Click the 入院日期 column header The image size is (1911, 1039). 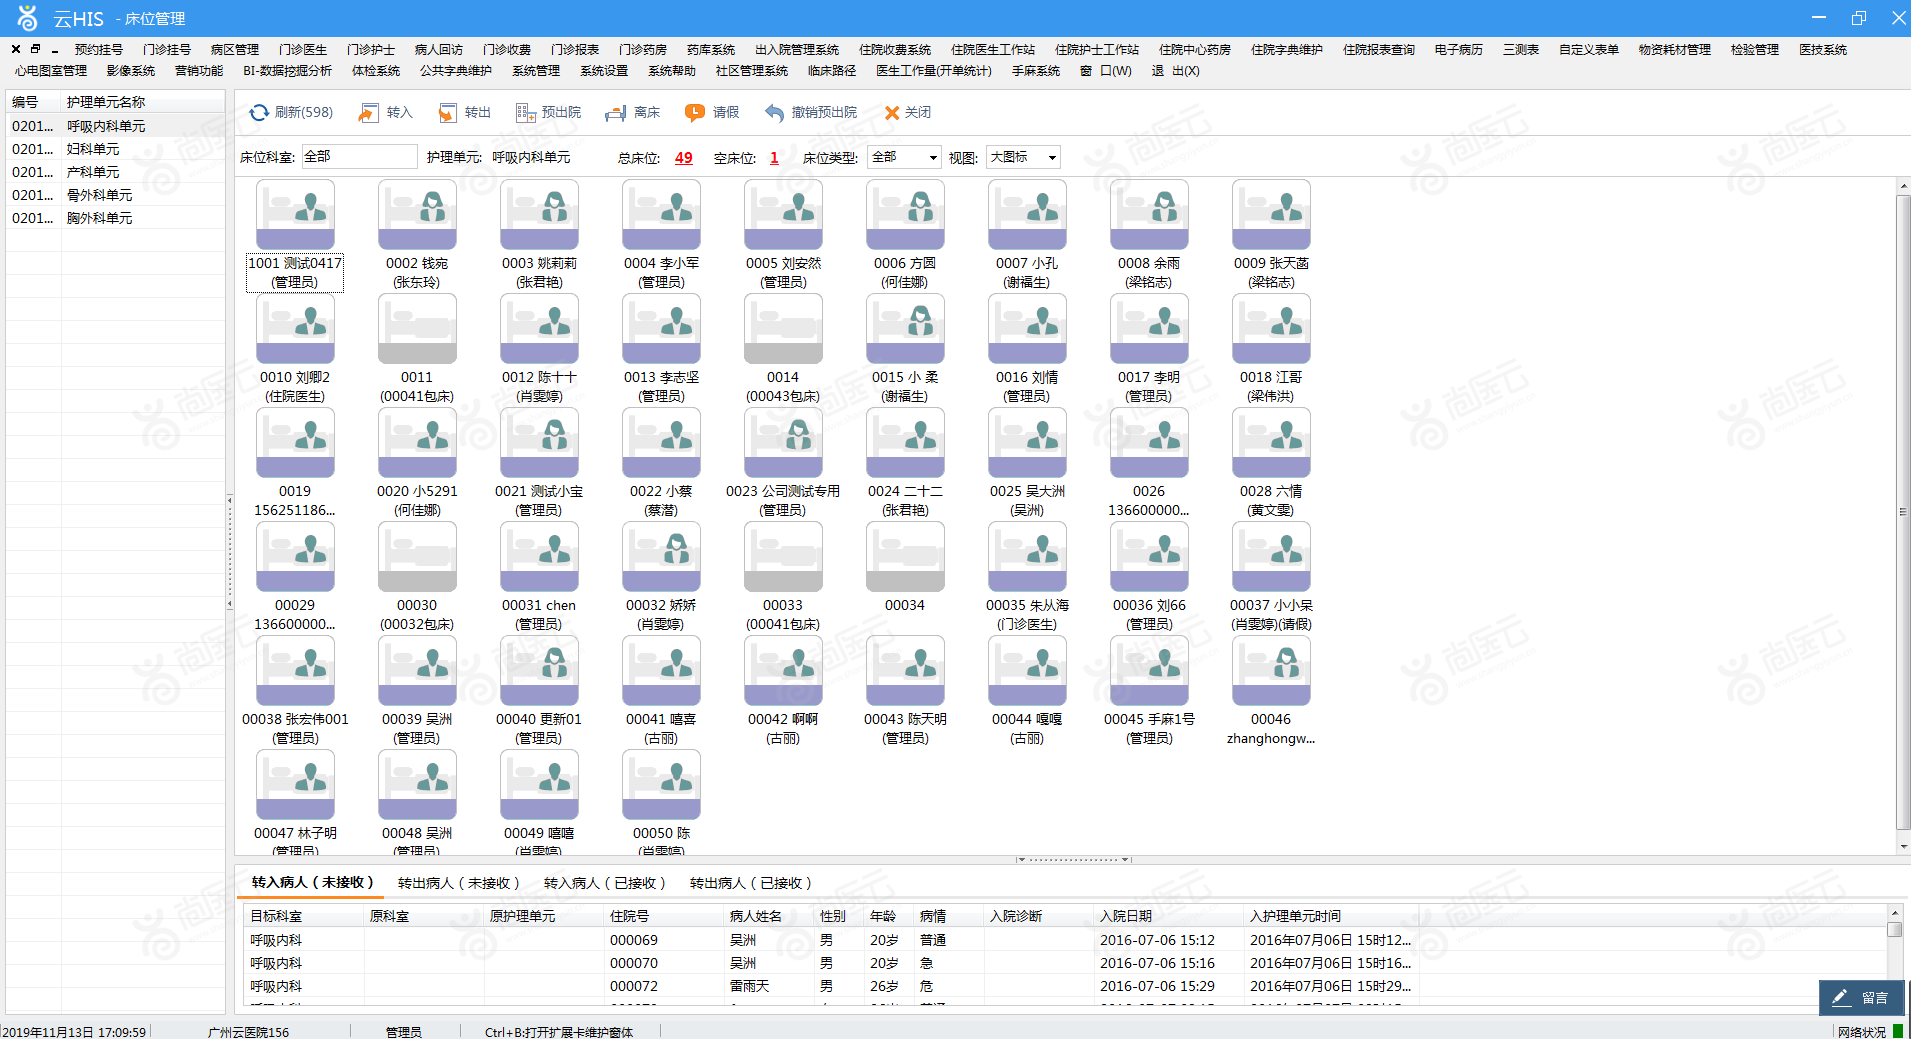coord(1169,916)
